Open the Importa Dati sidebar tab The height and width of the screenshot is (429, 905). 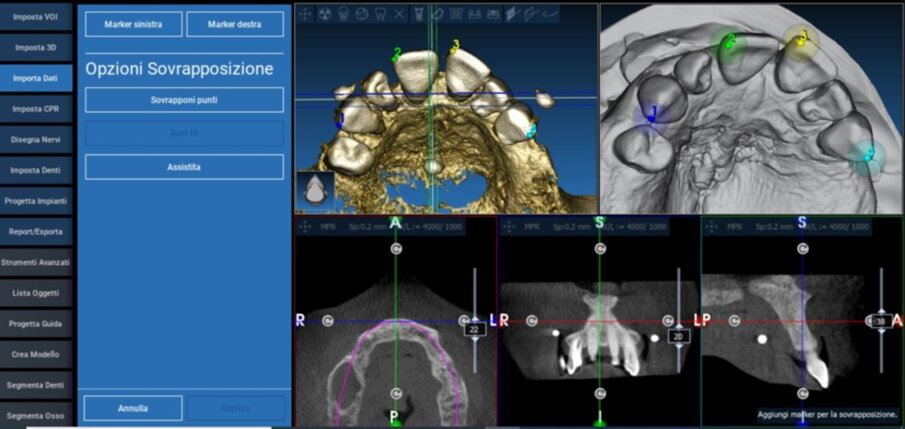36,77
